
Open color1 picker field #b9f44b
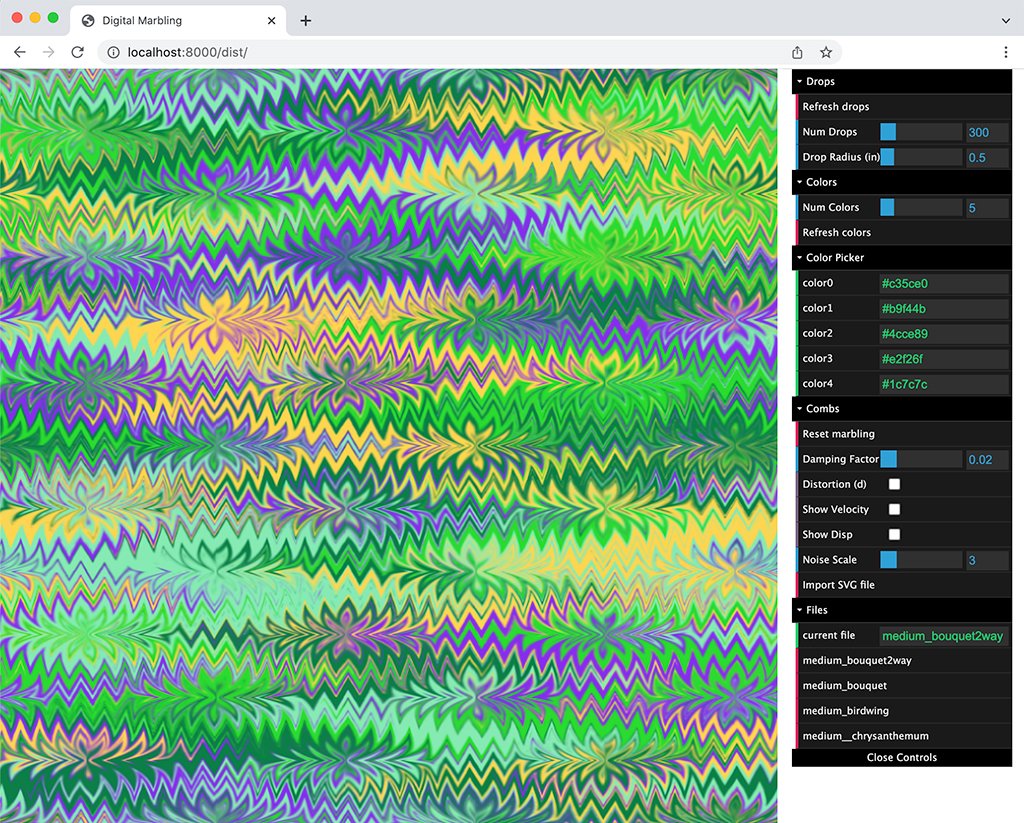(944, 308)
